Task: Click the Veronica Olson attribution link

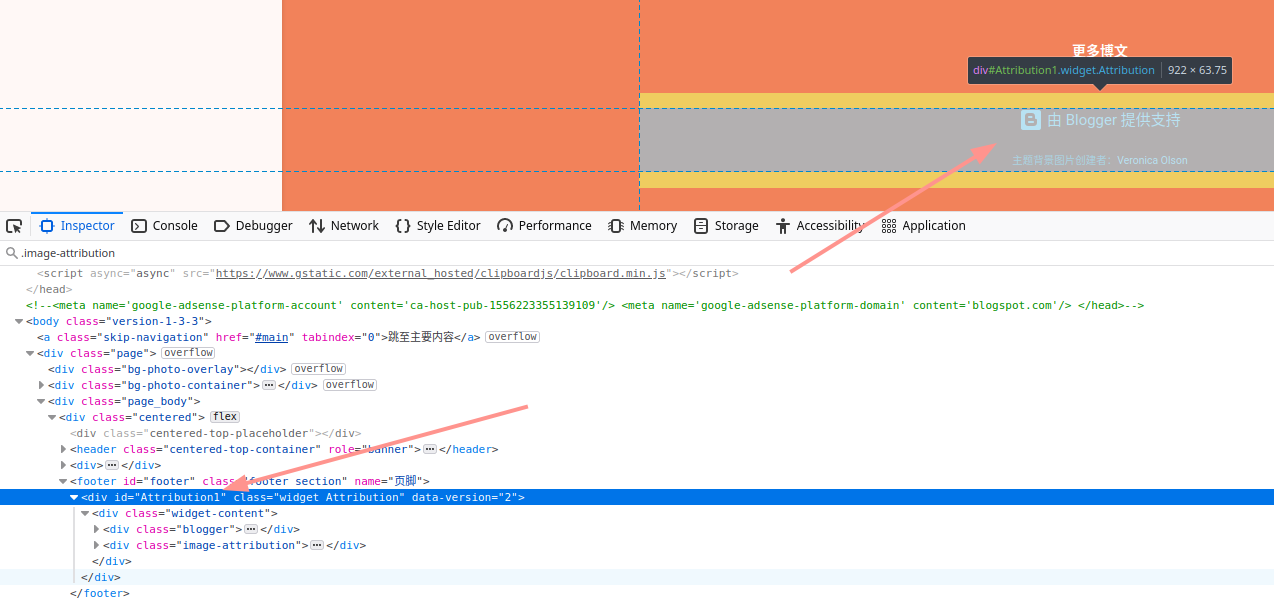Action: (1152, 160)
